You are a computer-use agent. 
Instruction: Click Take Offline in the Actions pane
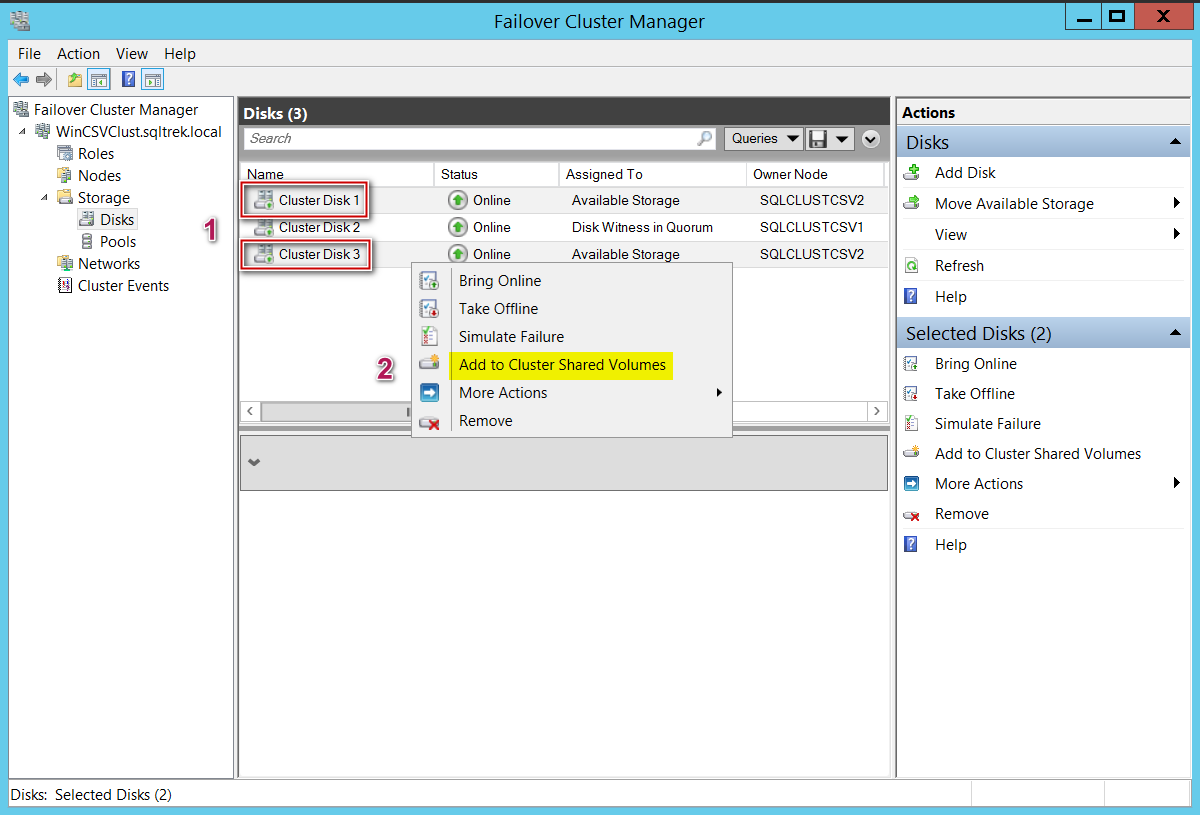click(x=974, y=394)
